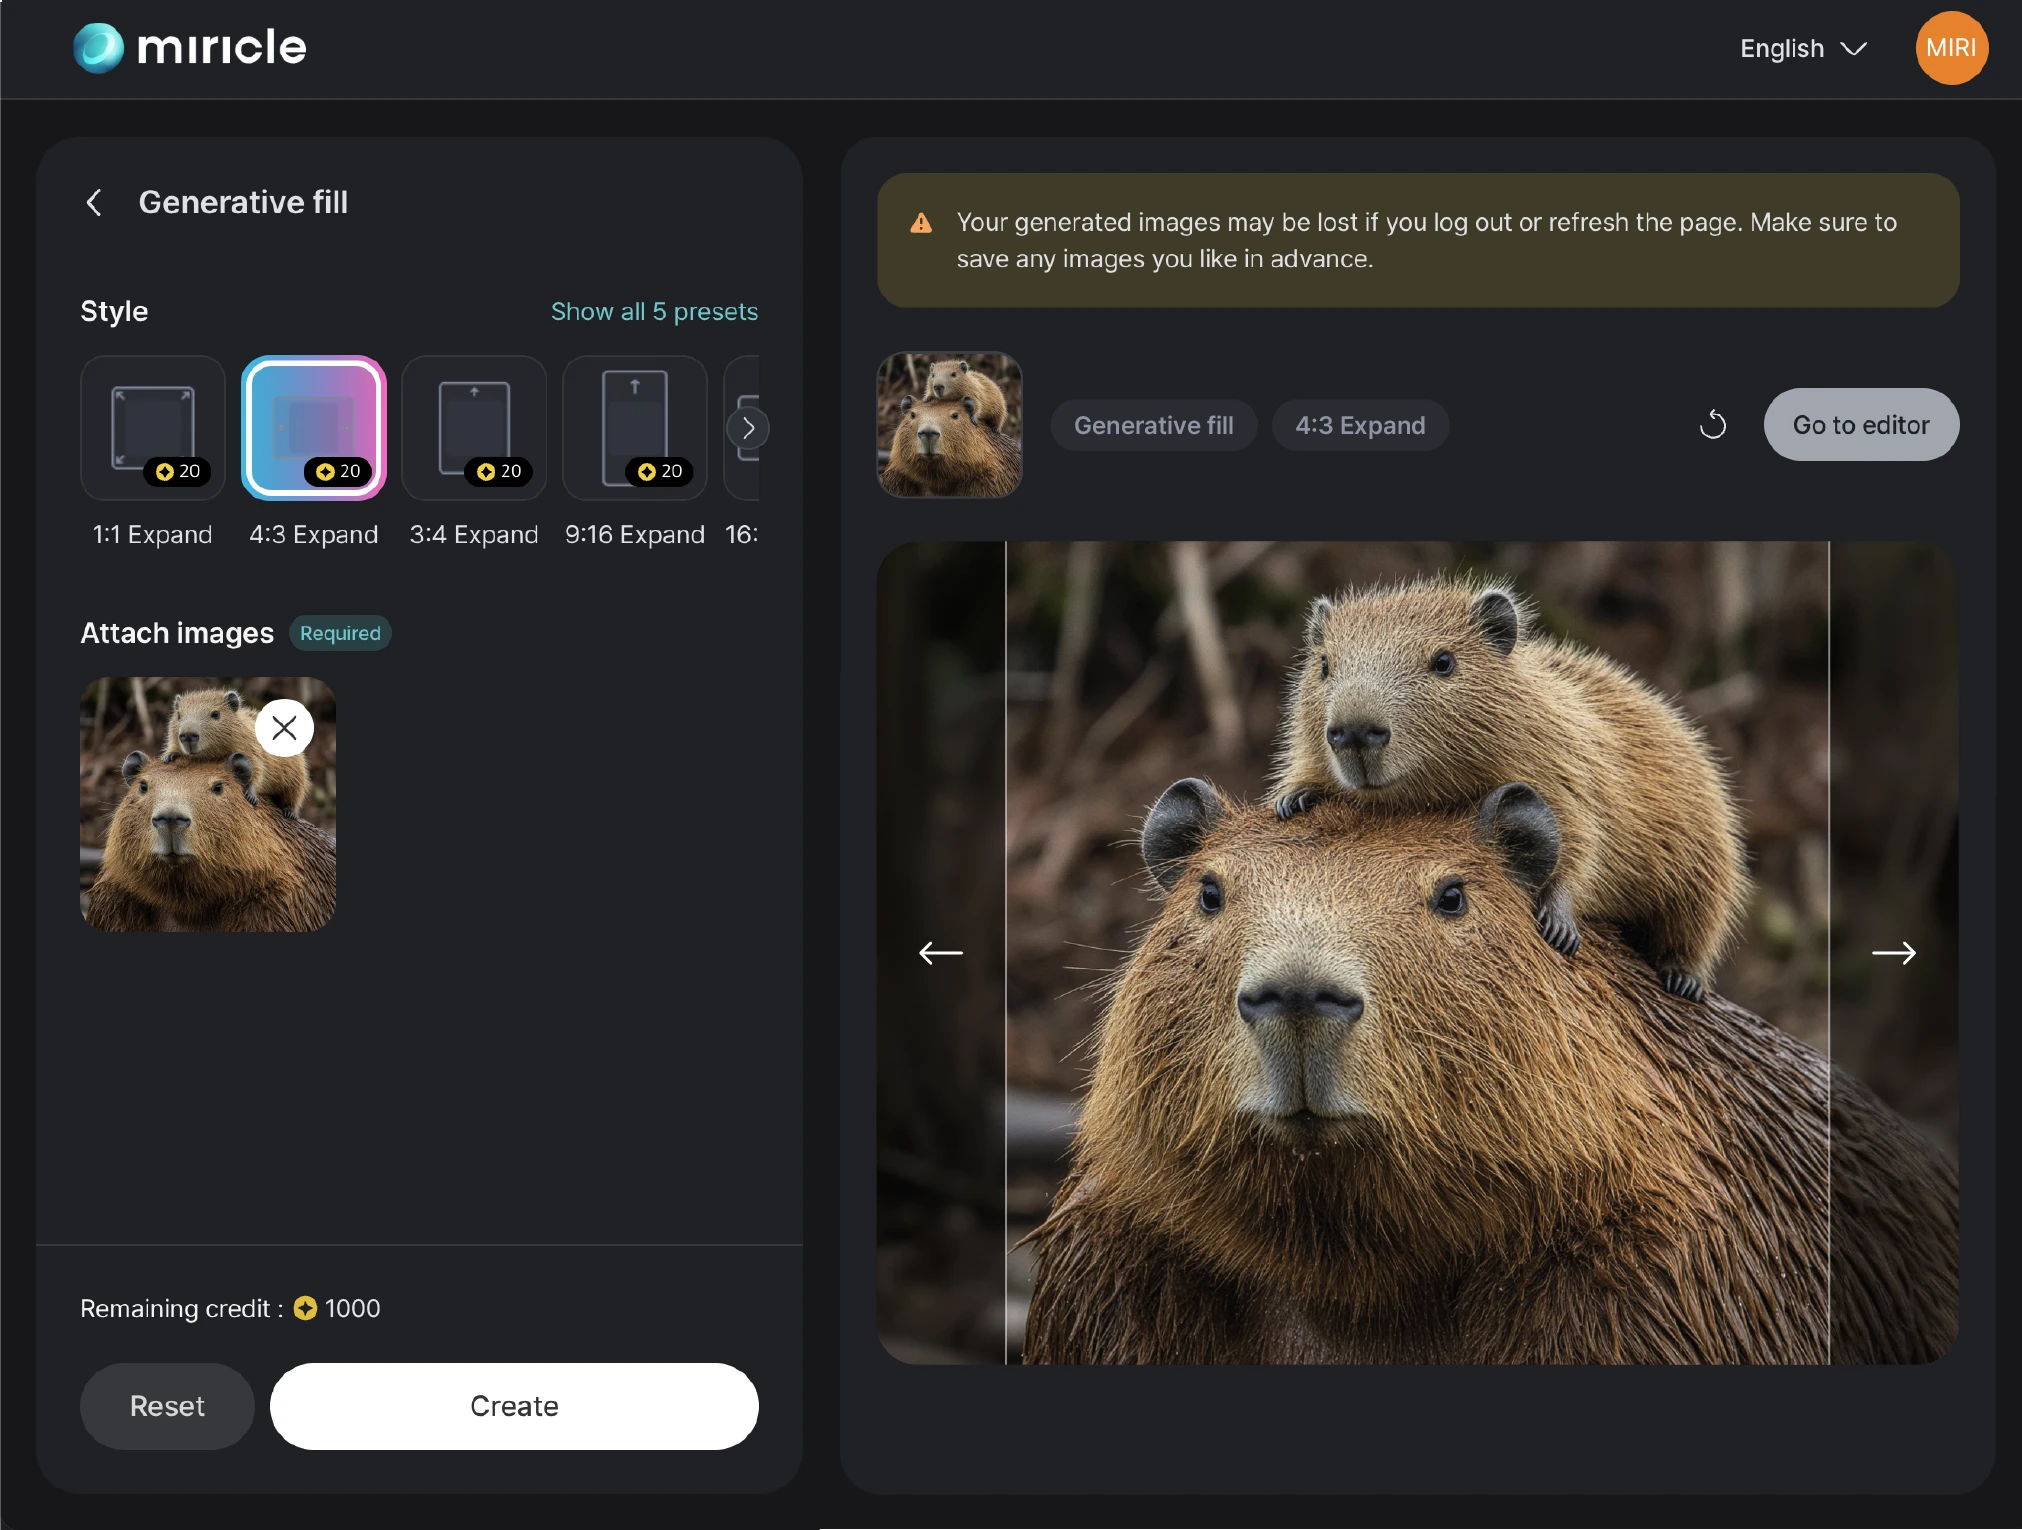Select the 4:3 Expand tag above the preview
2022x1530 pixels.
tap(1359, 424)
